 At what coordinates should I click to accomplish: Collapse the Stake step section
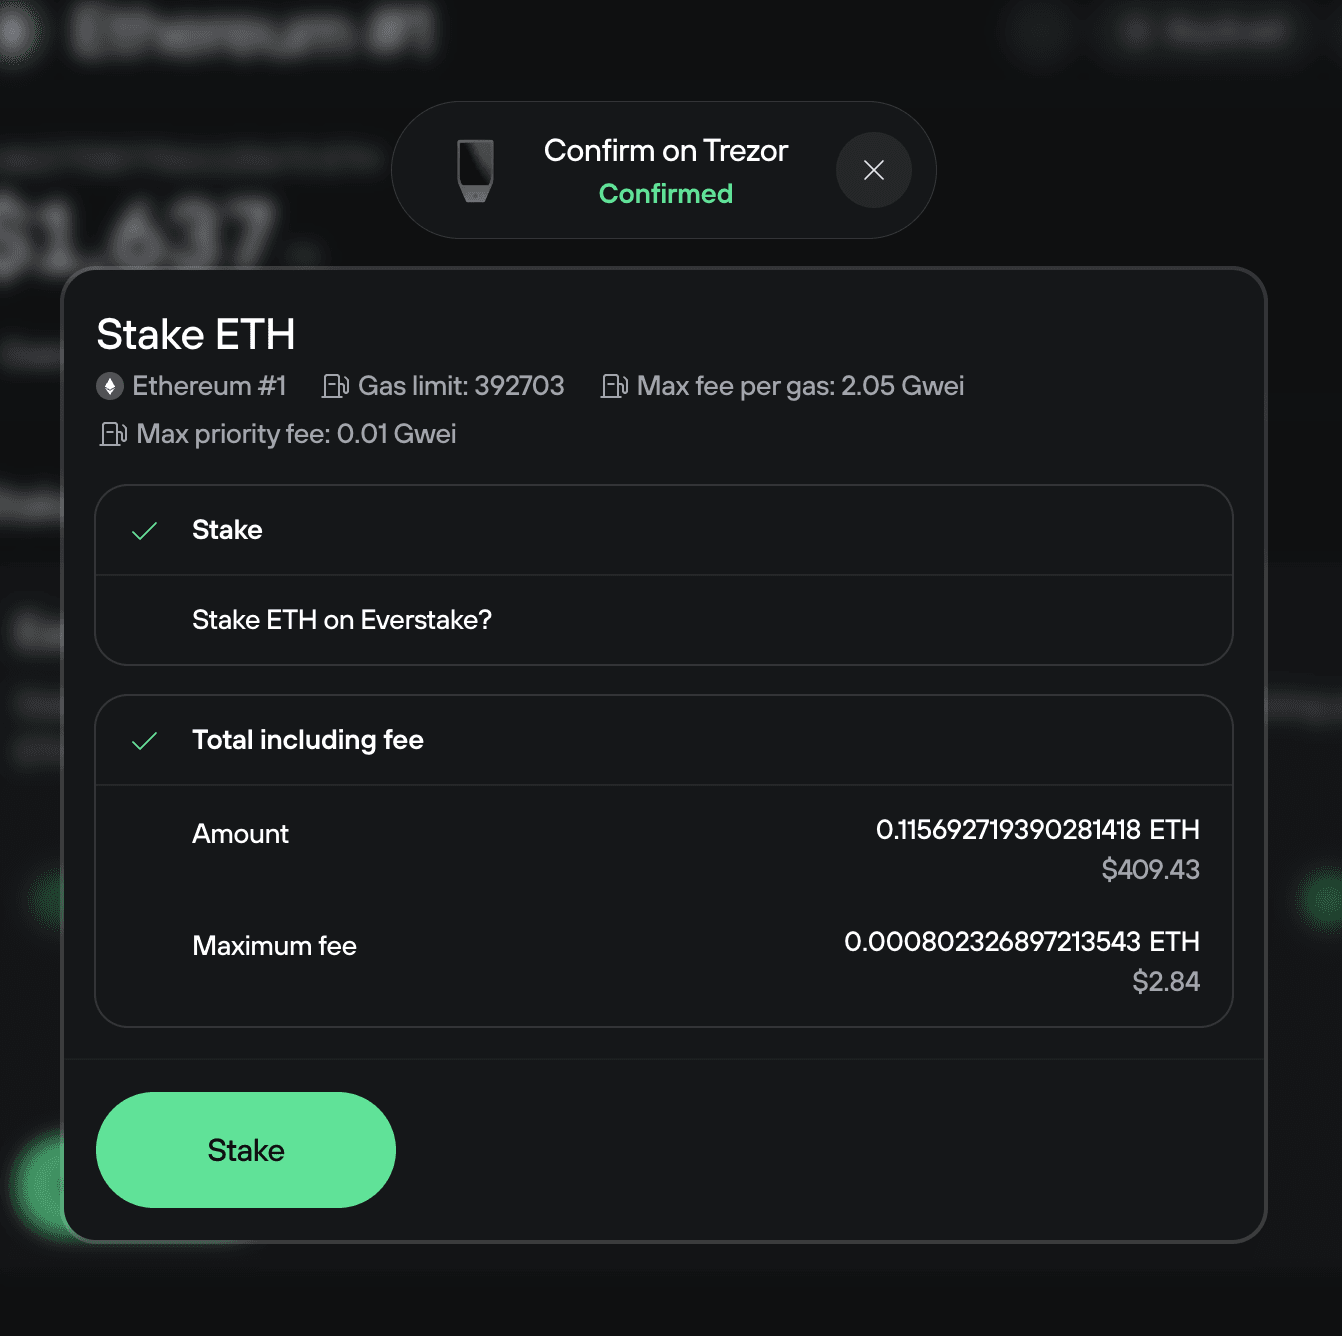227,531
